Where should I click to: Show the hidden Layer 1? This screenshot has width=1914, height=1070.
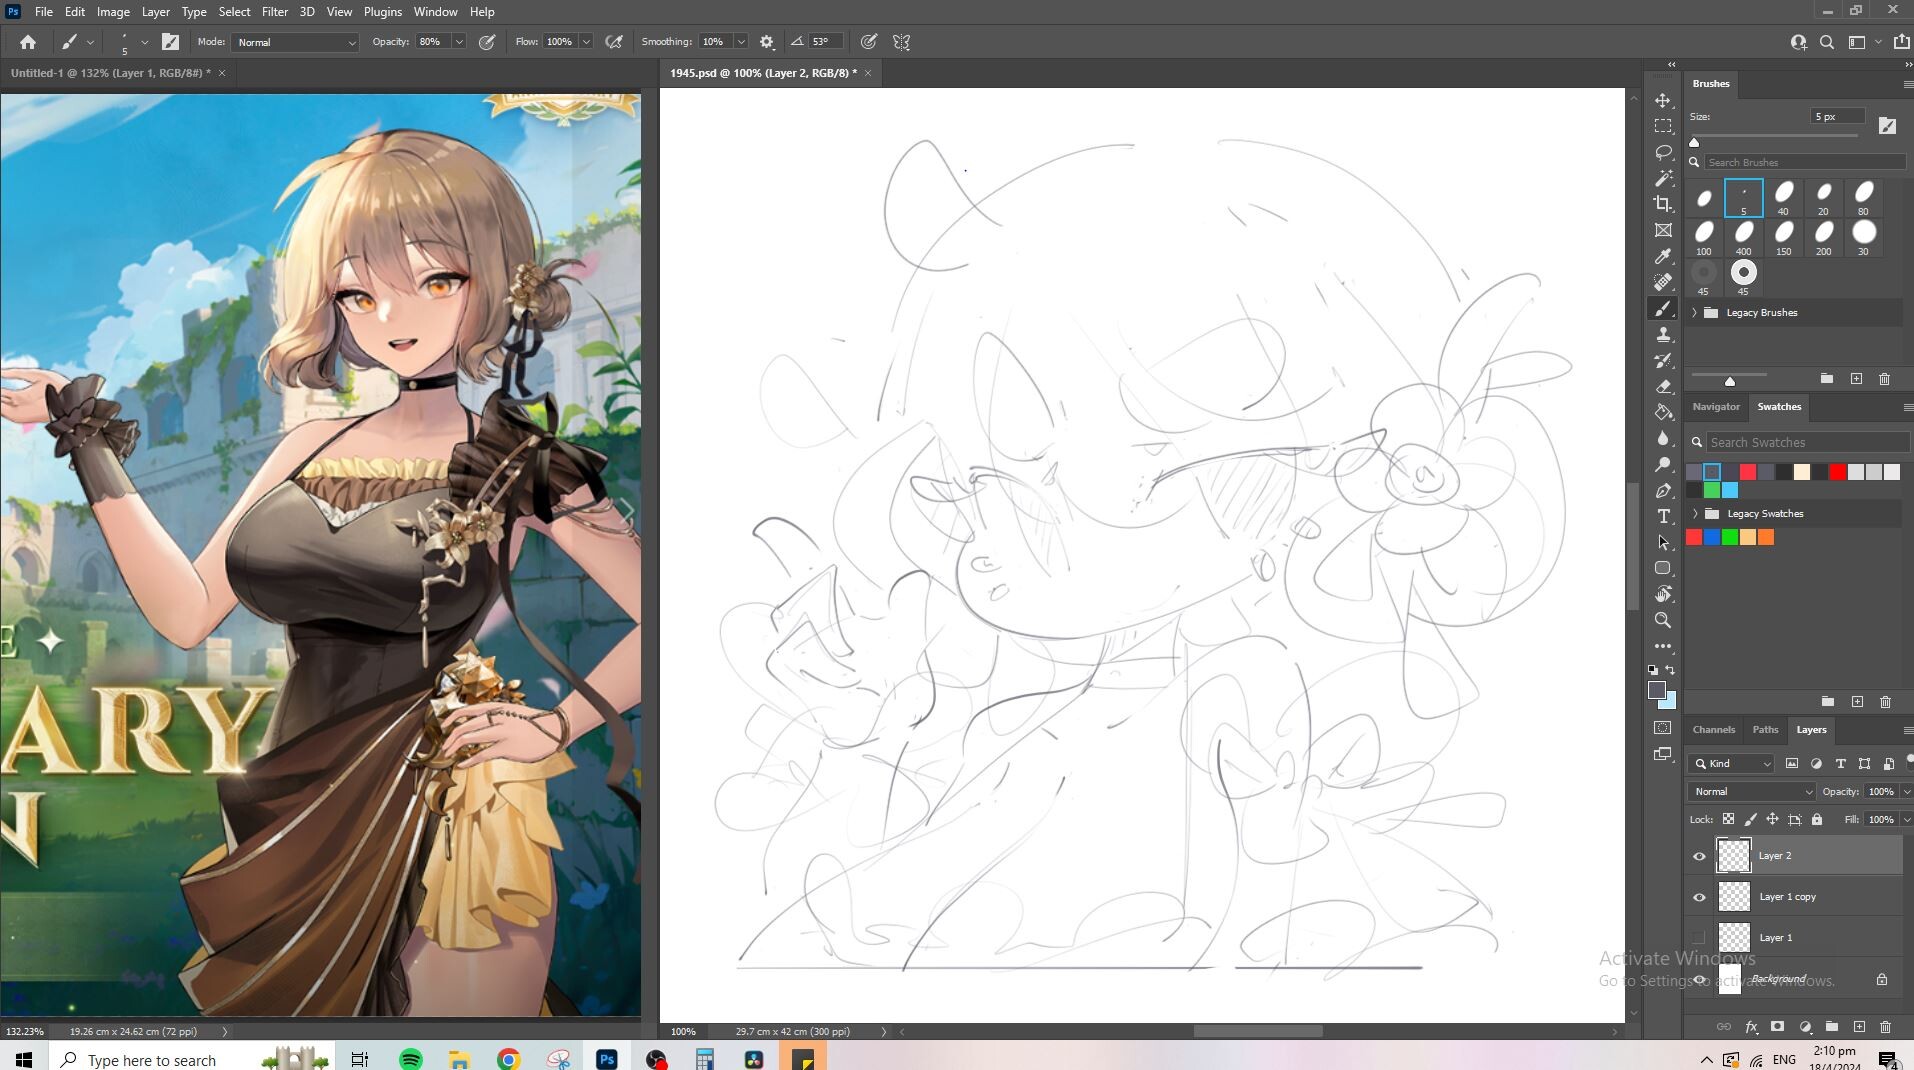[x=1699, y=937]
